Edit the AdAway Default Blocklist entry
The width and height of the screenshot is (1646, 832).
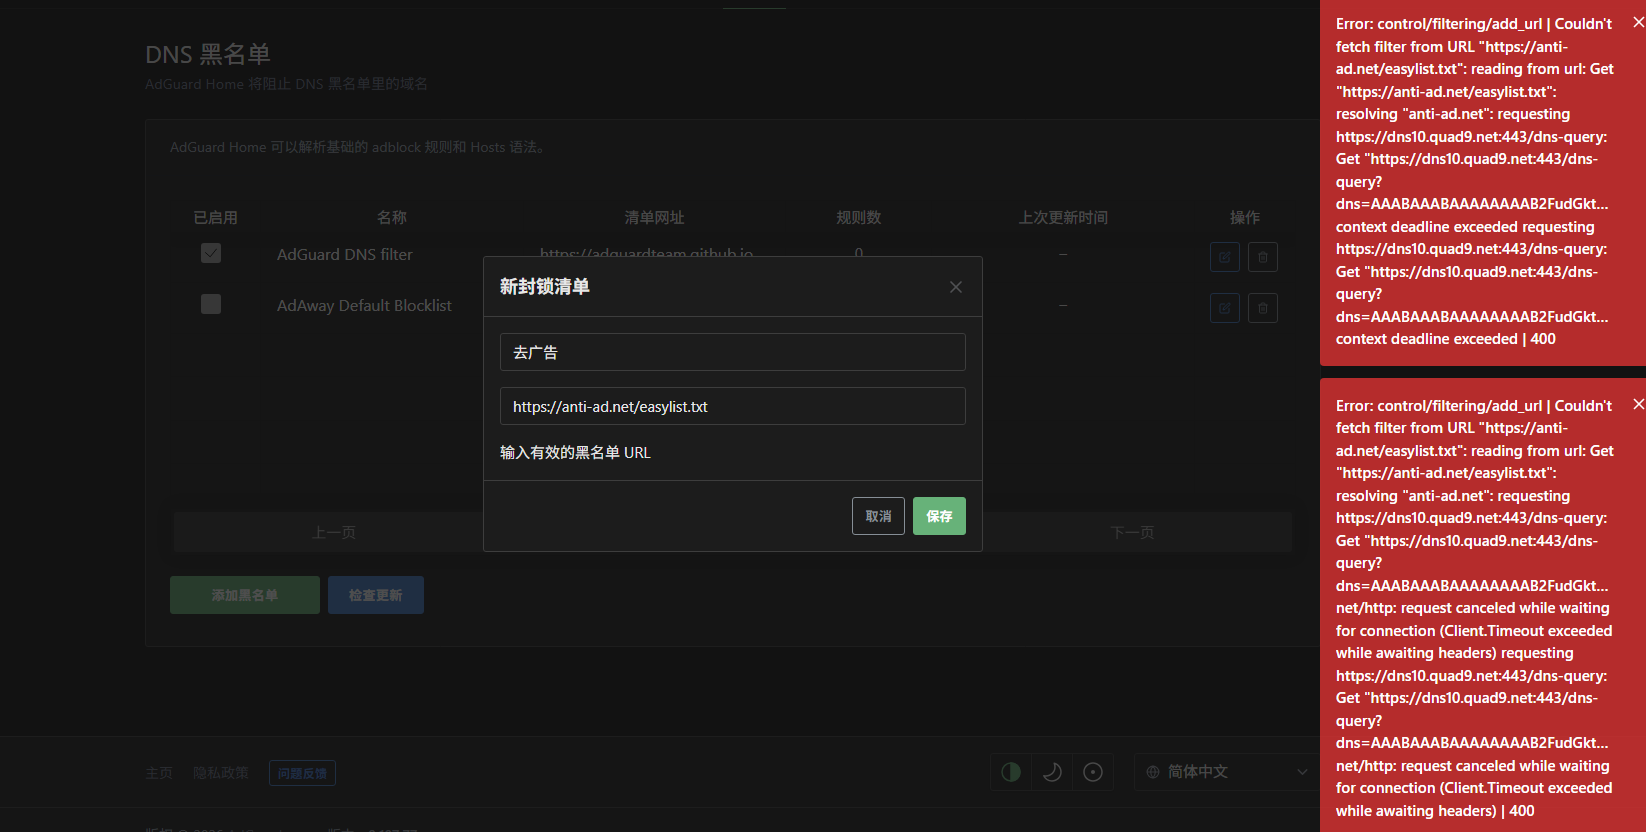coord(1225,308)
